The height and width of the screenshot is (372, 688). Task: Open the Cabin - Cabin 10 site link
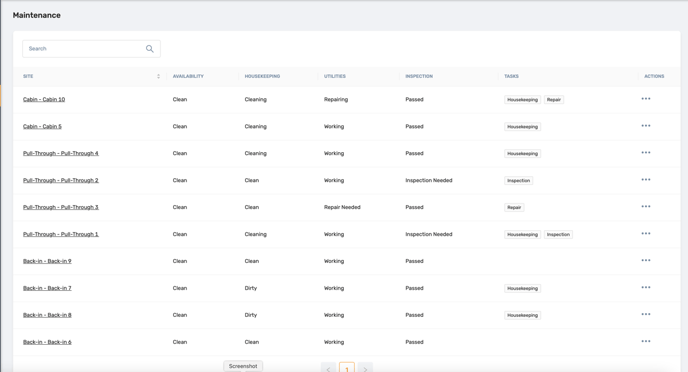pos(44,100)
